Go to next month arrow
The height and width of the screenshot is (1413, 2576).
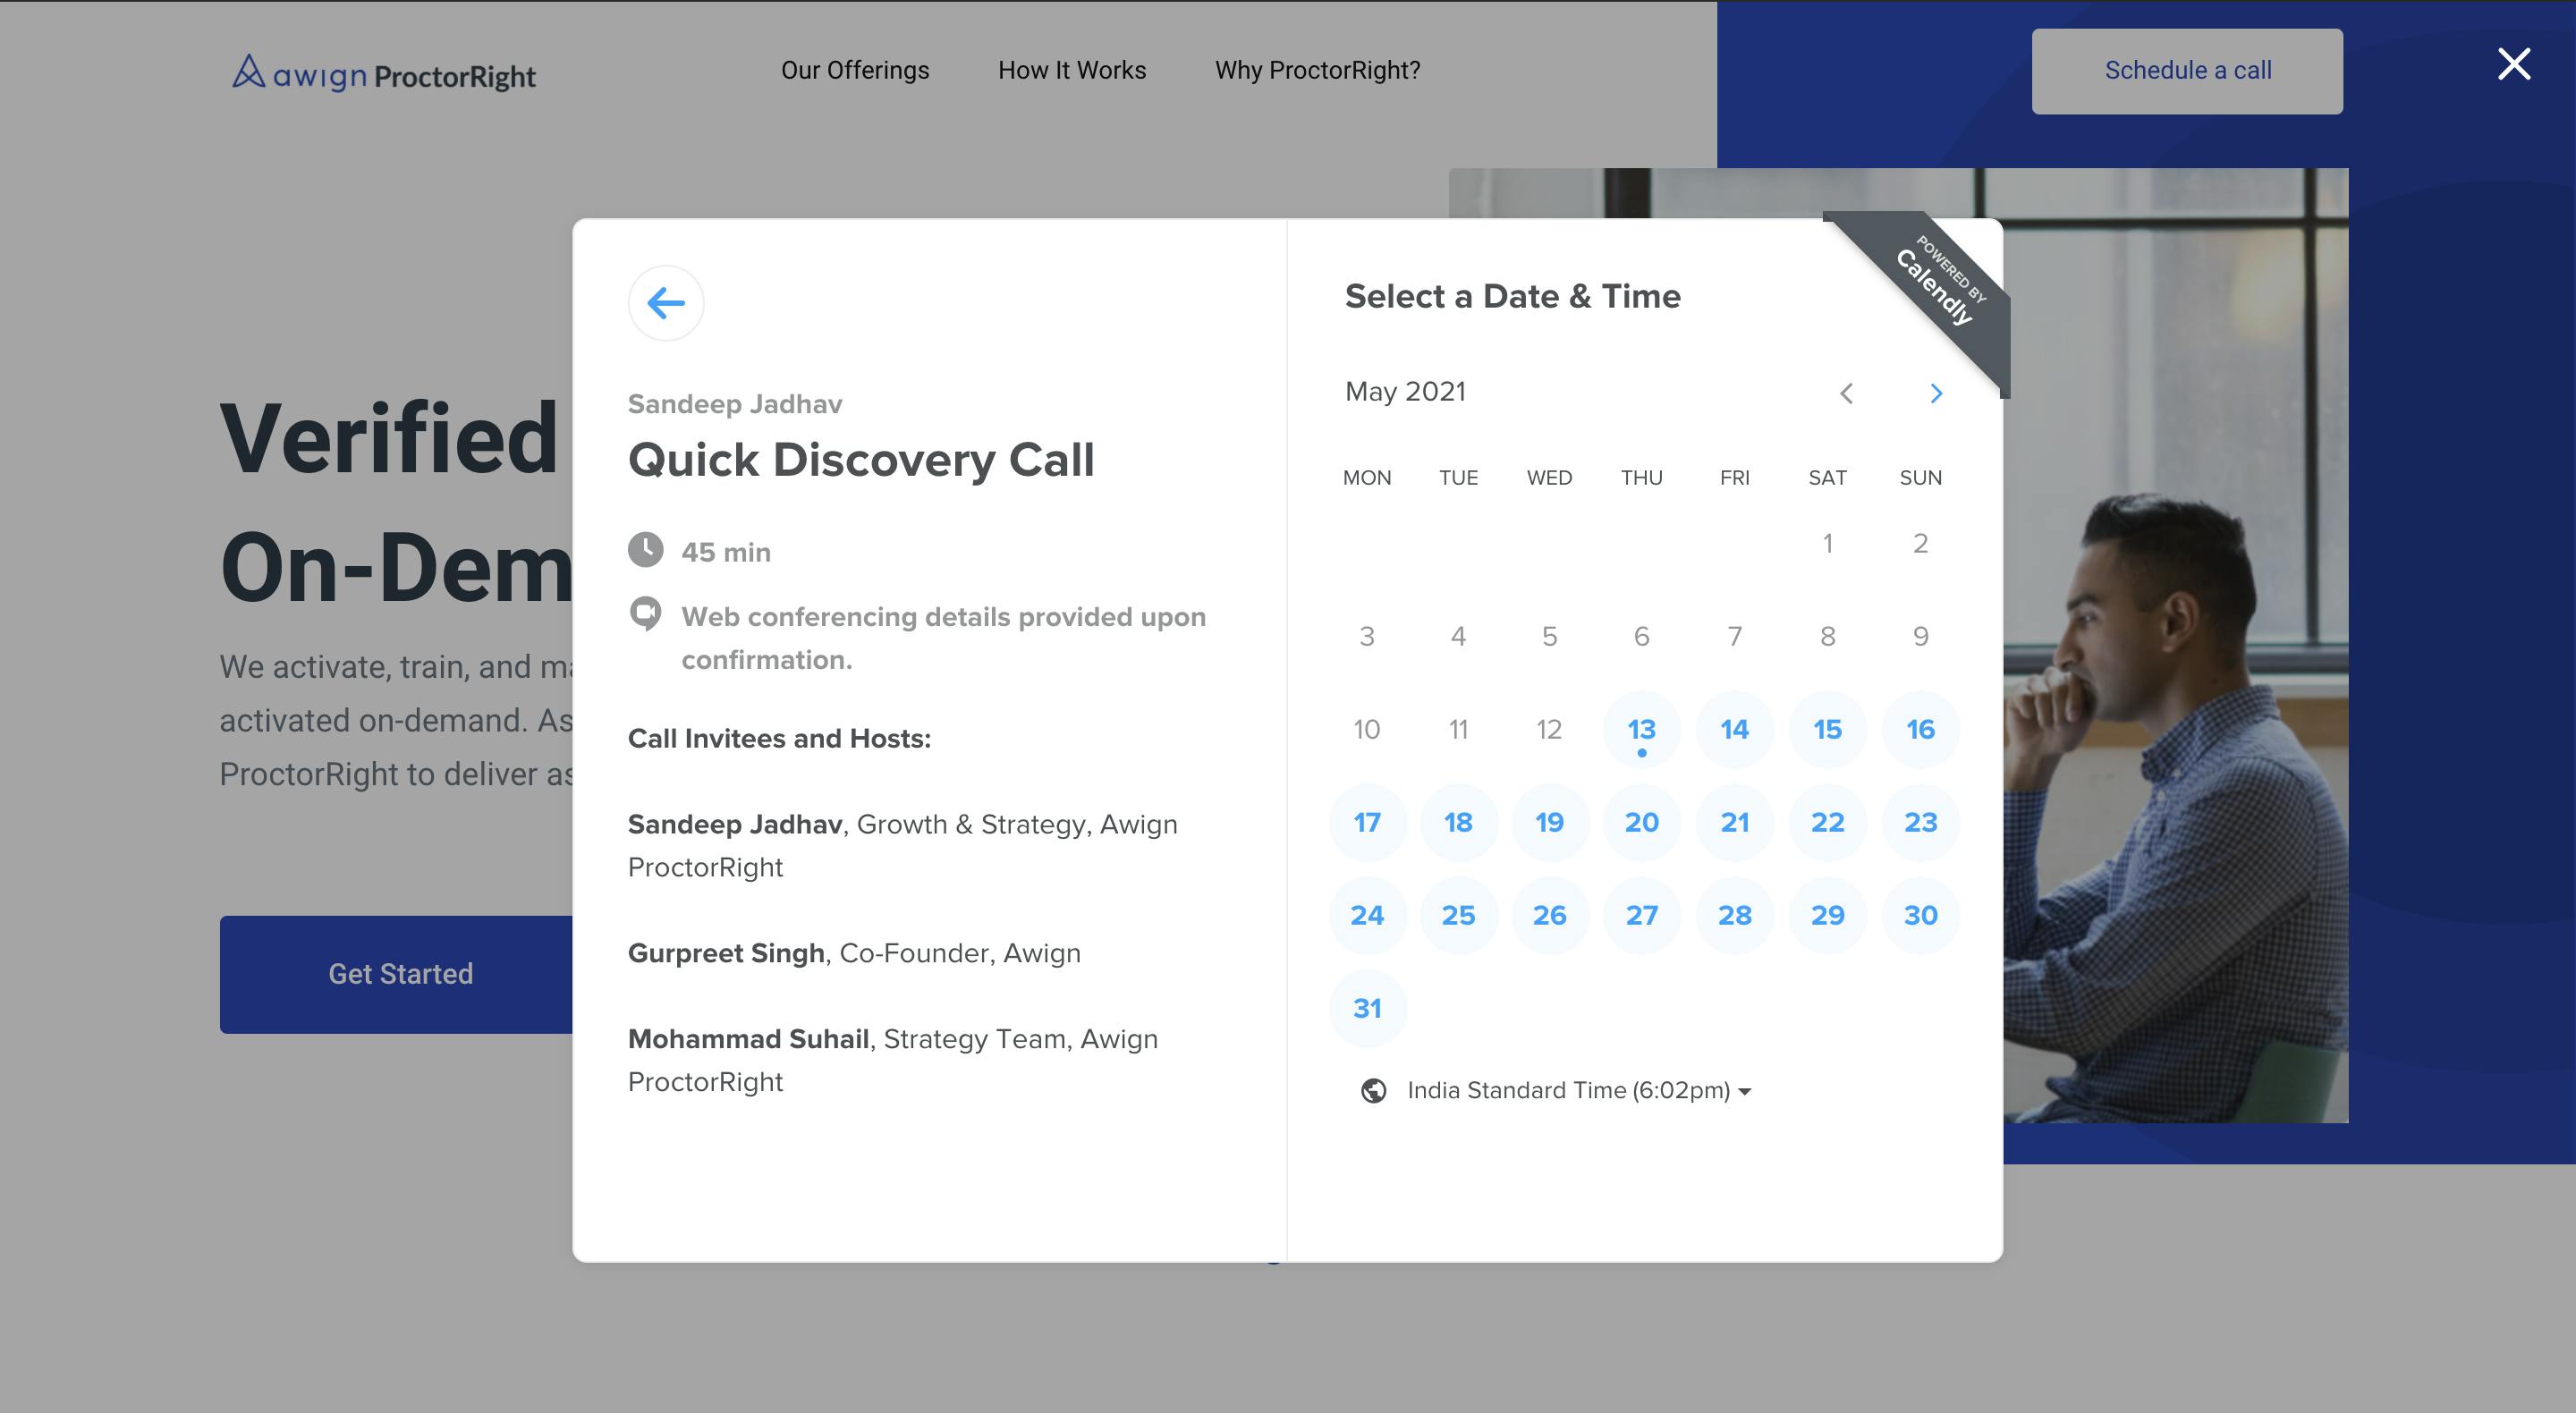pos(1936,393)
